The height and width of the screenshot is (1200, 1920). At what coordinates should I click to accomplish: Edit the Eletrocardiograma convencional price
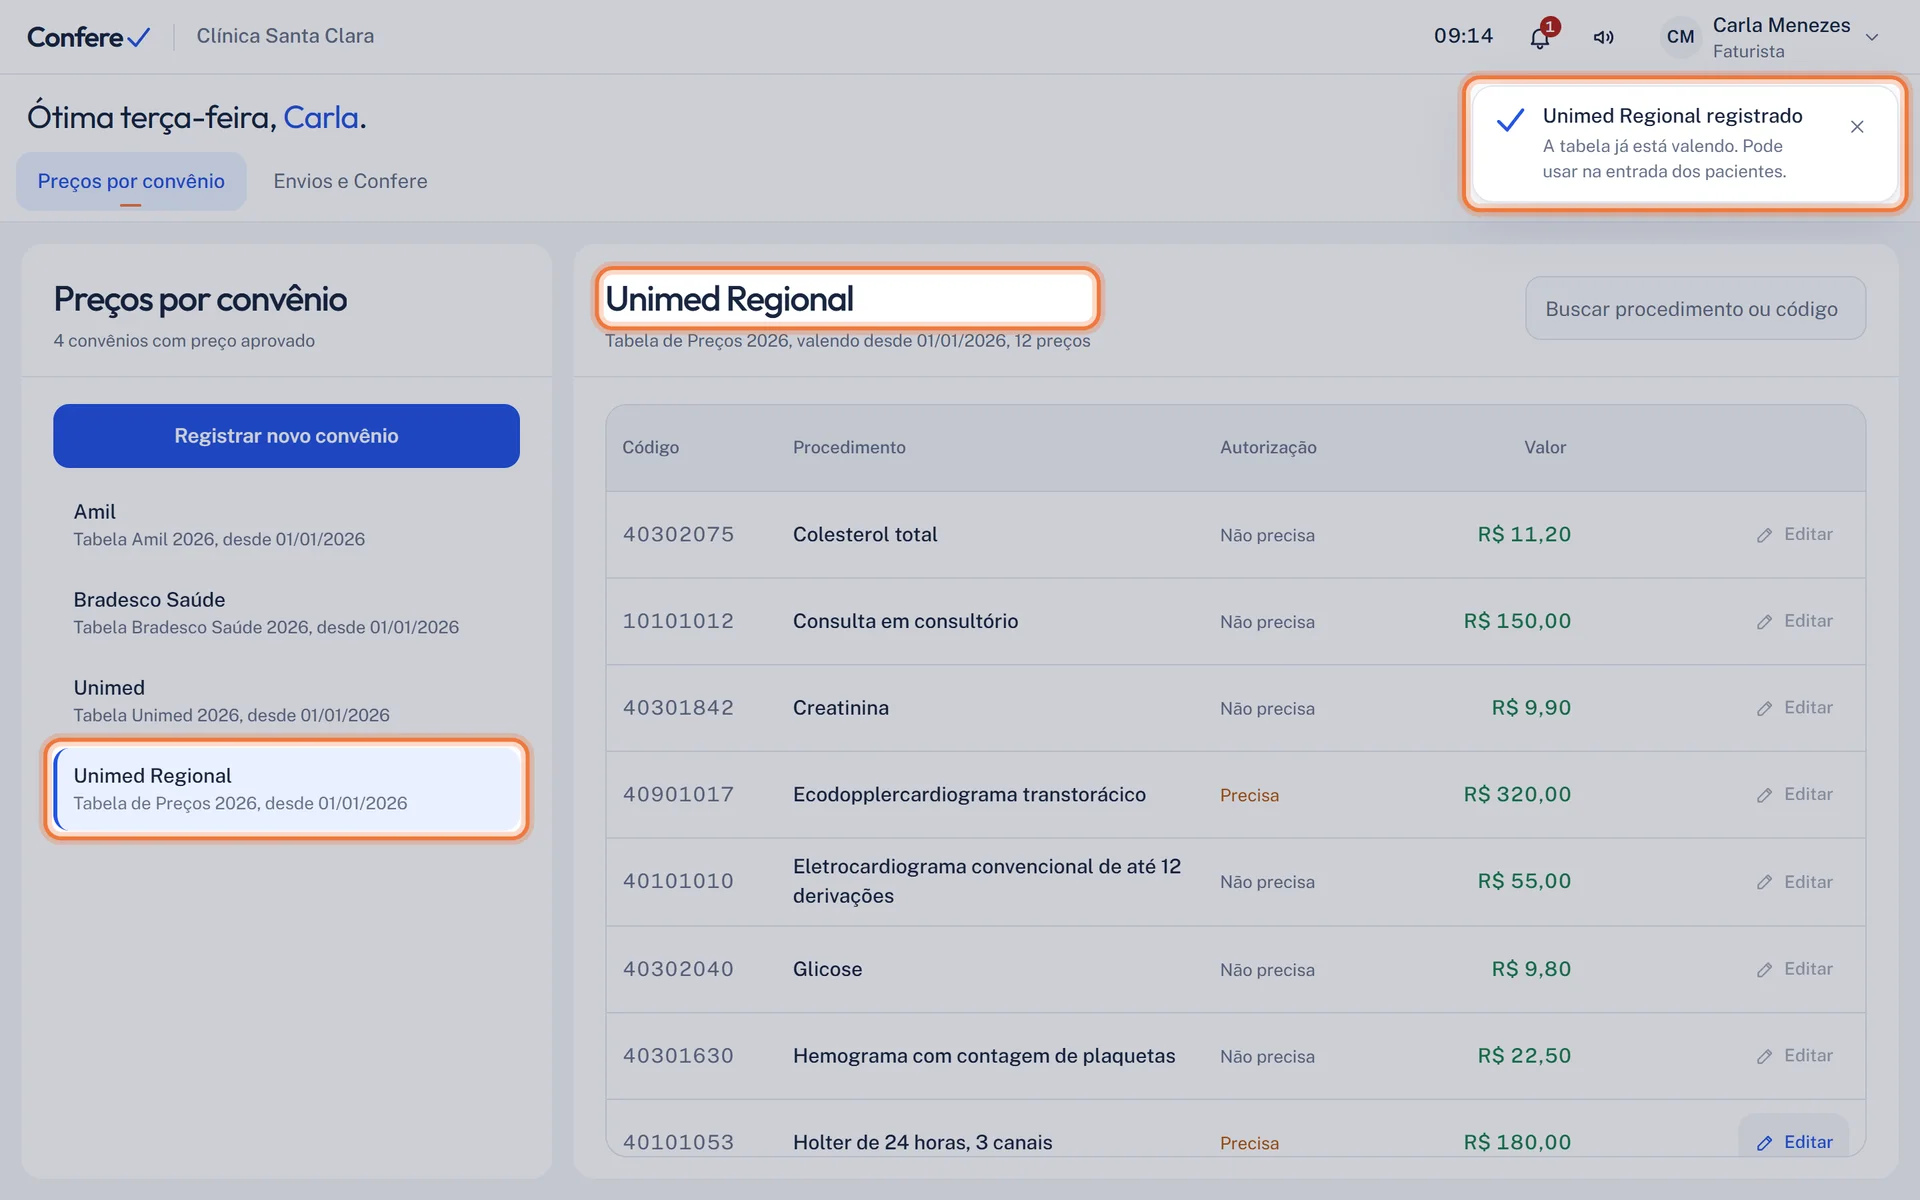tap(1795, 882)
